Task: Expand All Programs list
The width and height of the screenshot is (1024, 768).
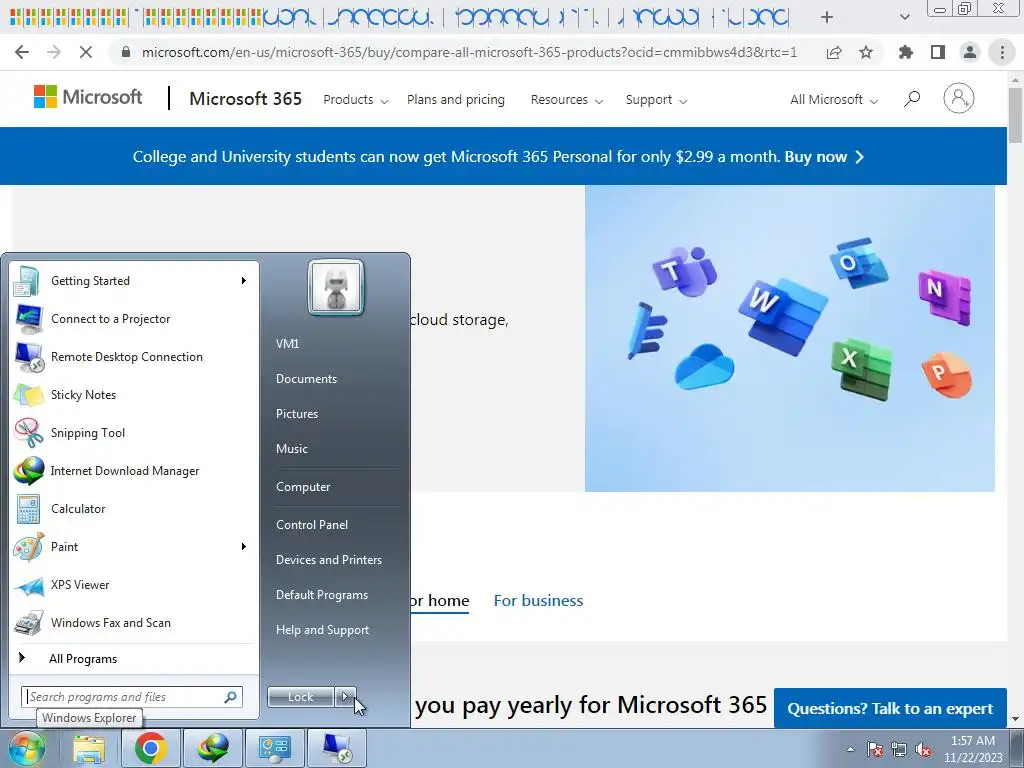Action: click(83, 659)
